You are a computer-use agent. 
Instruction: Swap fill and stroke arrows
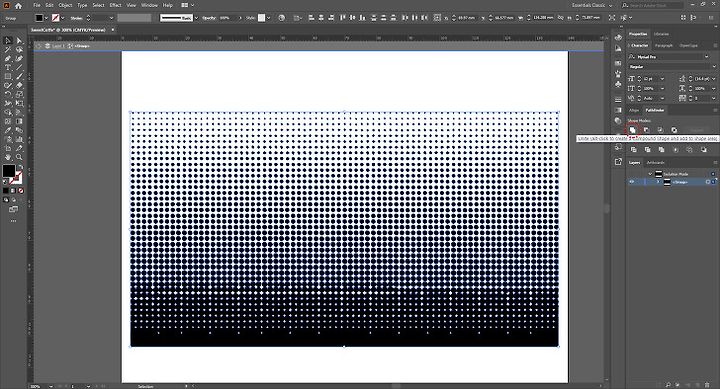pyautogui.click(x=20, y=167)
